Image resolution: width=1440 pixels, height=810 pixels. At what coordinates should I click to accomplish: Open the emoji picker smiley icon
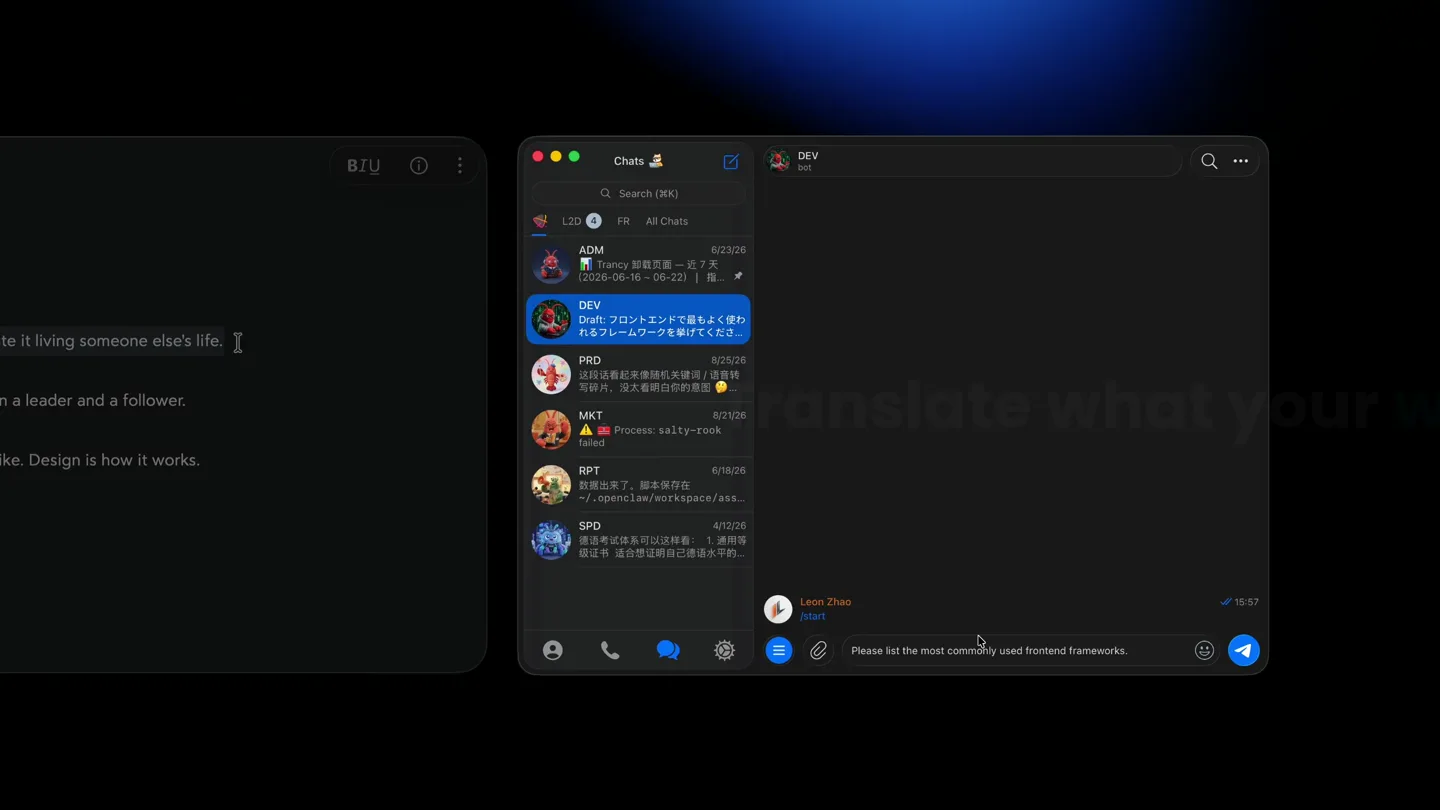click(x=1204, y=651)
